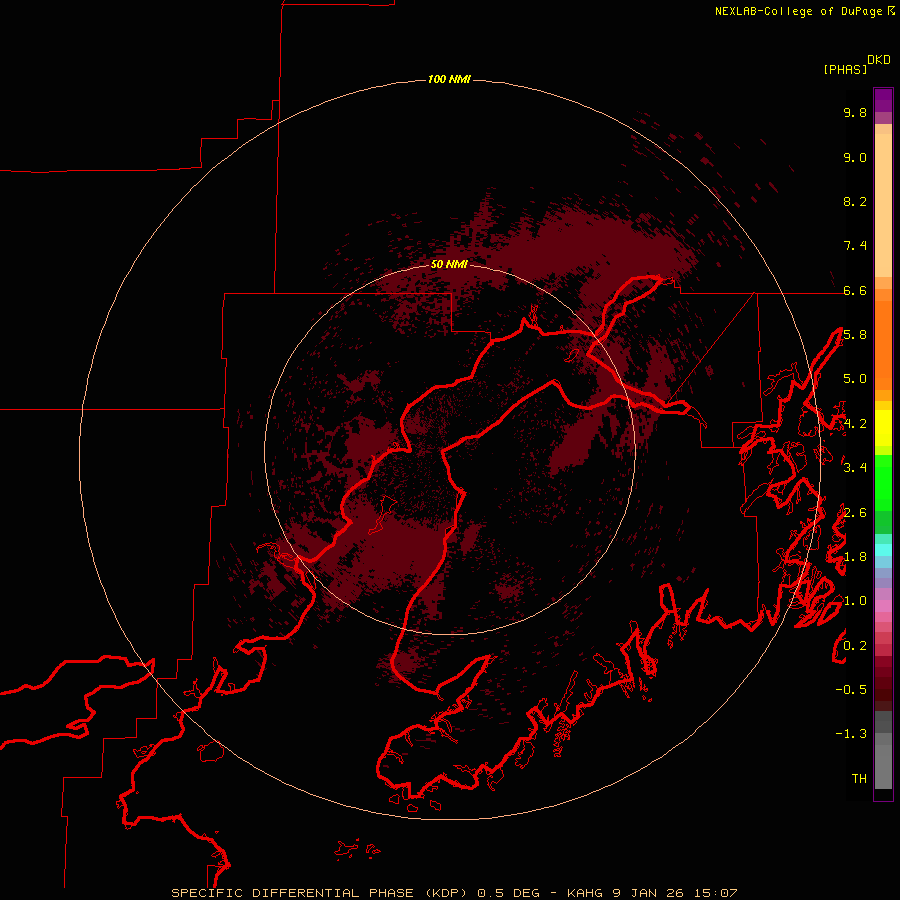Click the 8.2 scale label
Image resolution: width=900 pixels, height=900 pixels.
click(855, 201)
